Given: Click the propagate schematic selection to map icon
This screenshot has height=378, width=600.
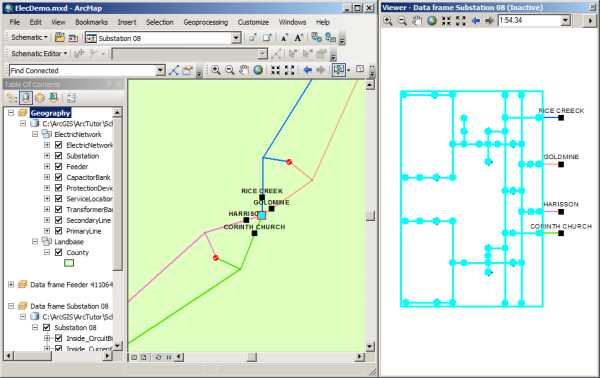Looking at the screenshot, I should 316,37.
